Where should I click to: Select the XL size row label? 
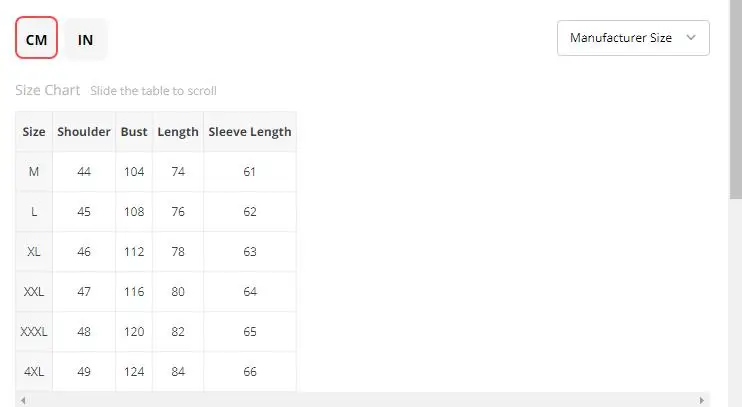[x=34, y=252]
